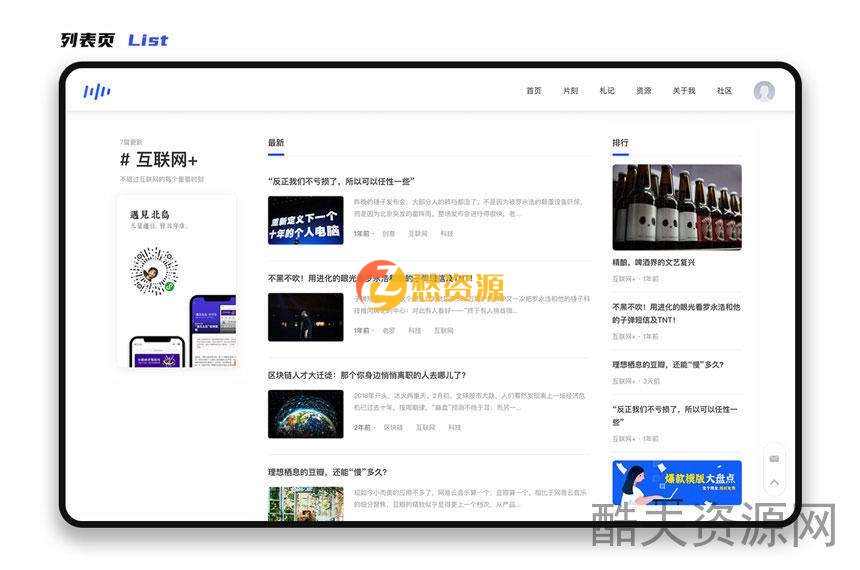Open article titled 区块链人才大迁徙

(x=366, y=375)
